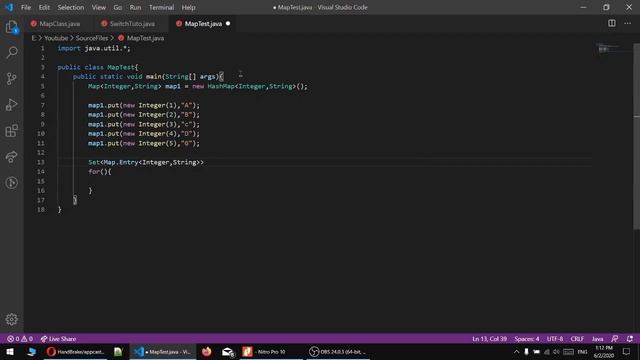This screenshot has width=640, height=360.
Task: Click the SourceFiles breadcrumb folder
Action: (x=92, y=38)
